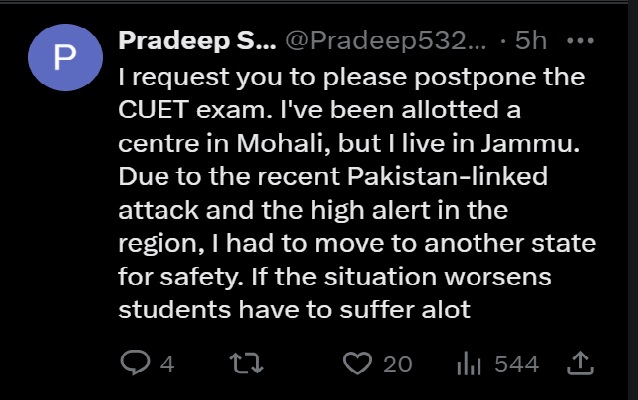Open view analytics bar-chart icon
Screen dimensions: 638x400
pyautogui.click(x=469, y=364)
